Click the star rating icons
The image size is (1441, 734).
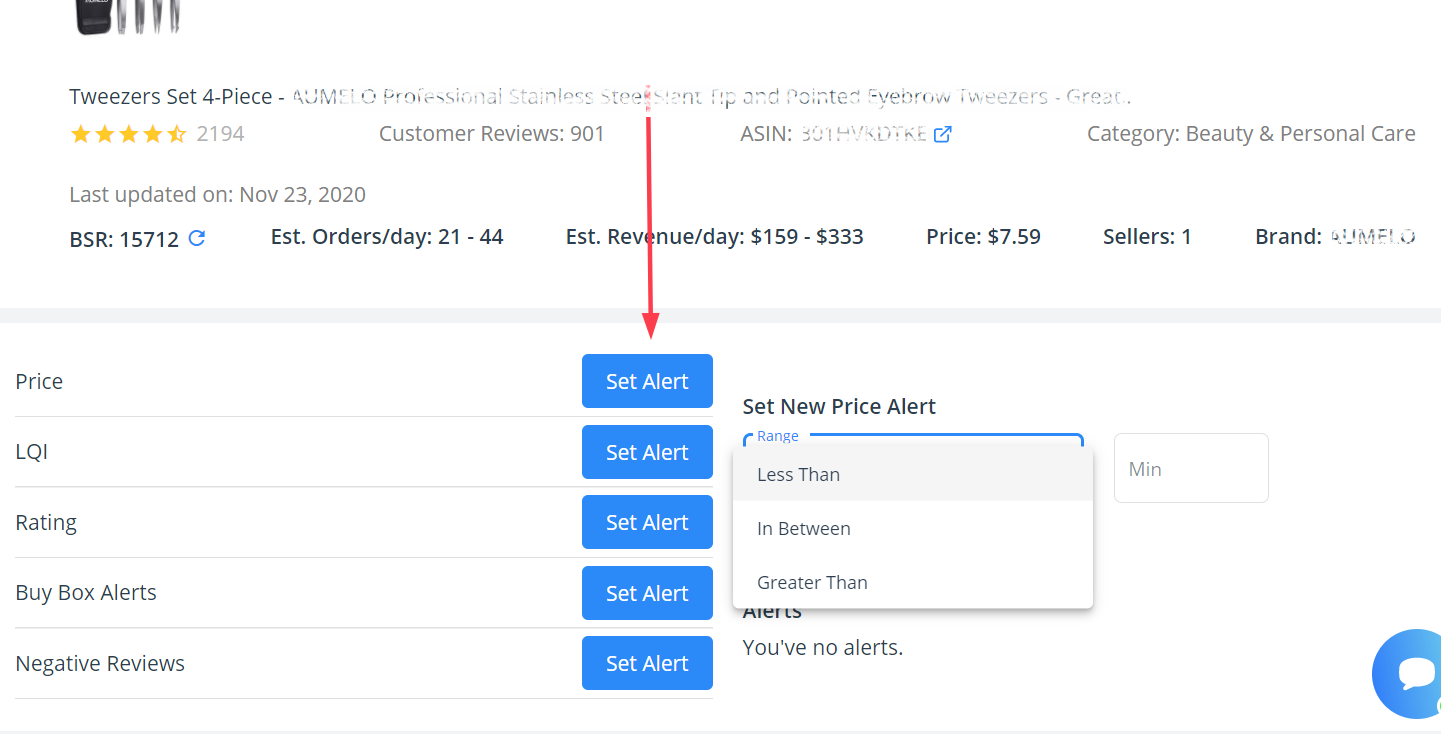tap(128, 134)
